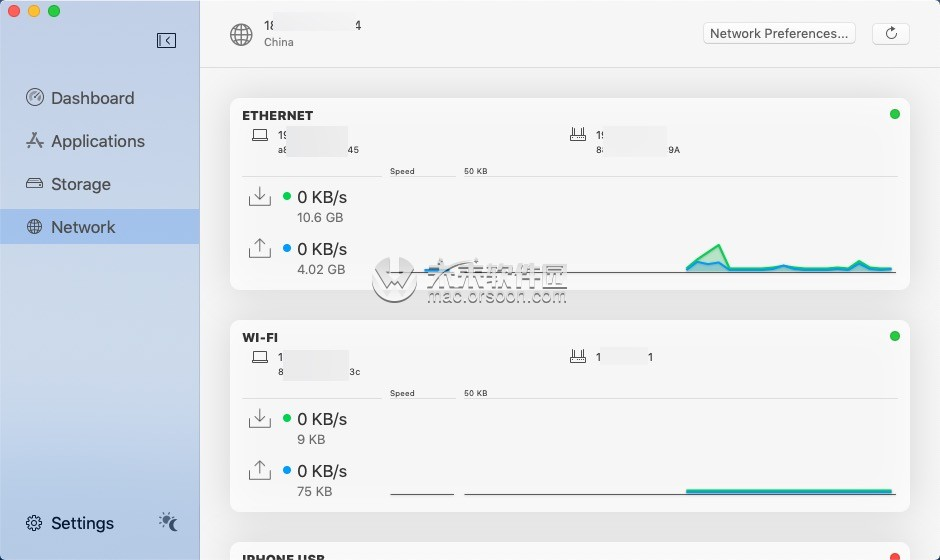This screenshot has height=560, width=940.
Task: Go to the Storage section
Action: pos(68,184)
